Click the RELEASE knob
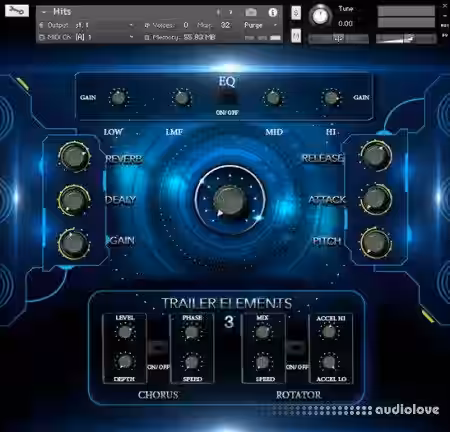Screen dimensions: 450x432 coord(376,156)
